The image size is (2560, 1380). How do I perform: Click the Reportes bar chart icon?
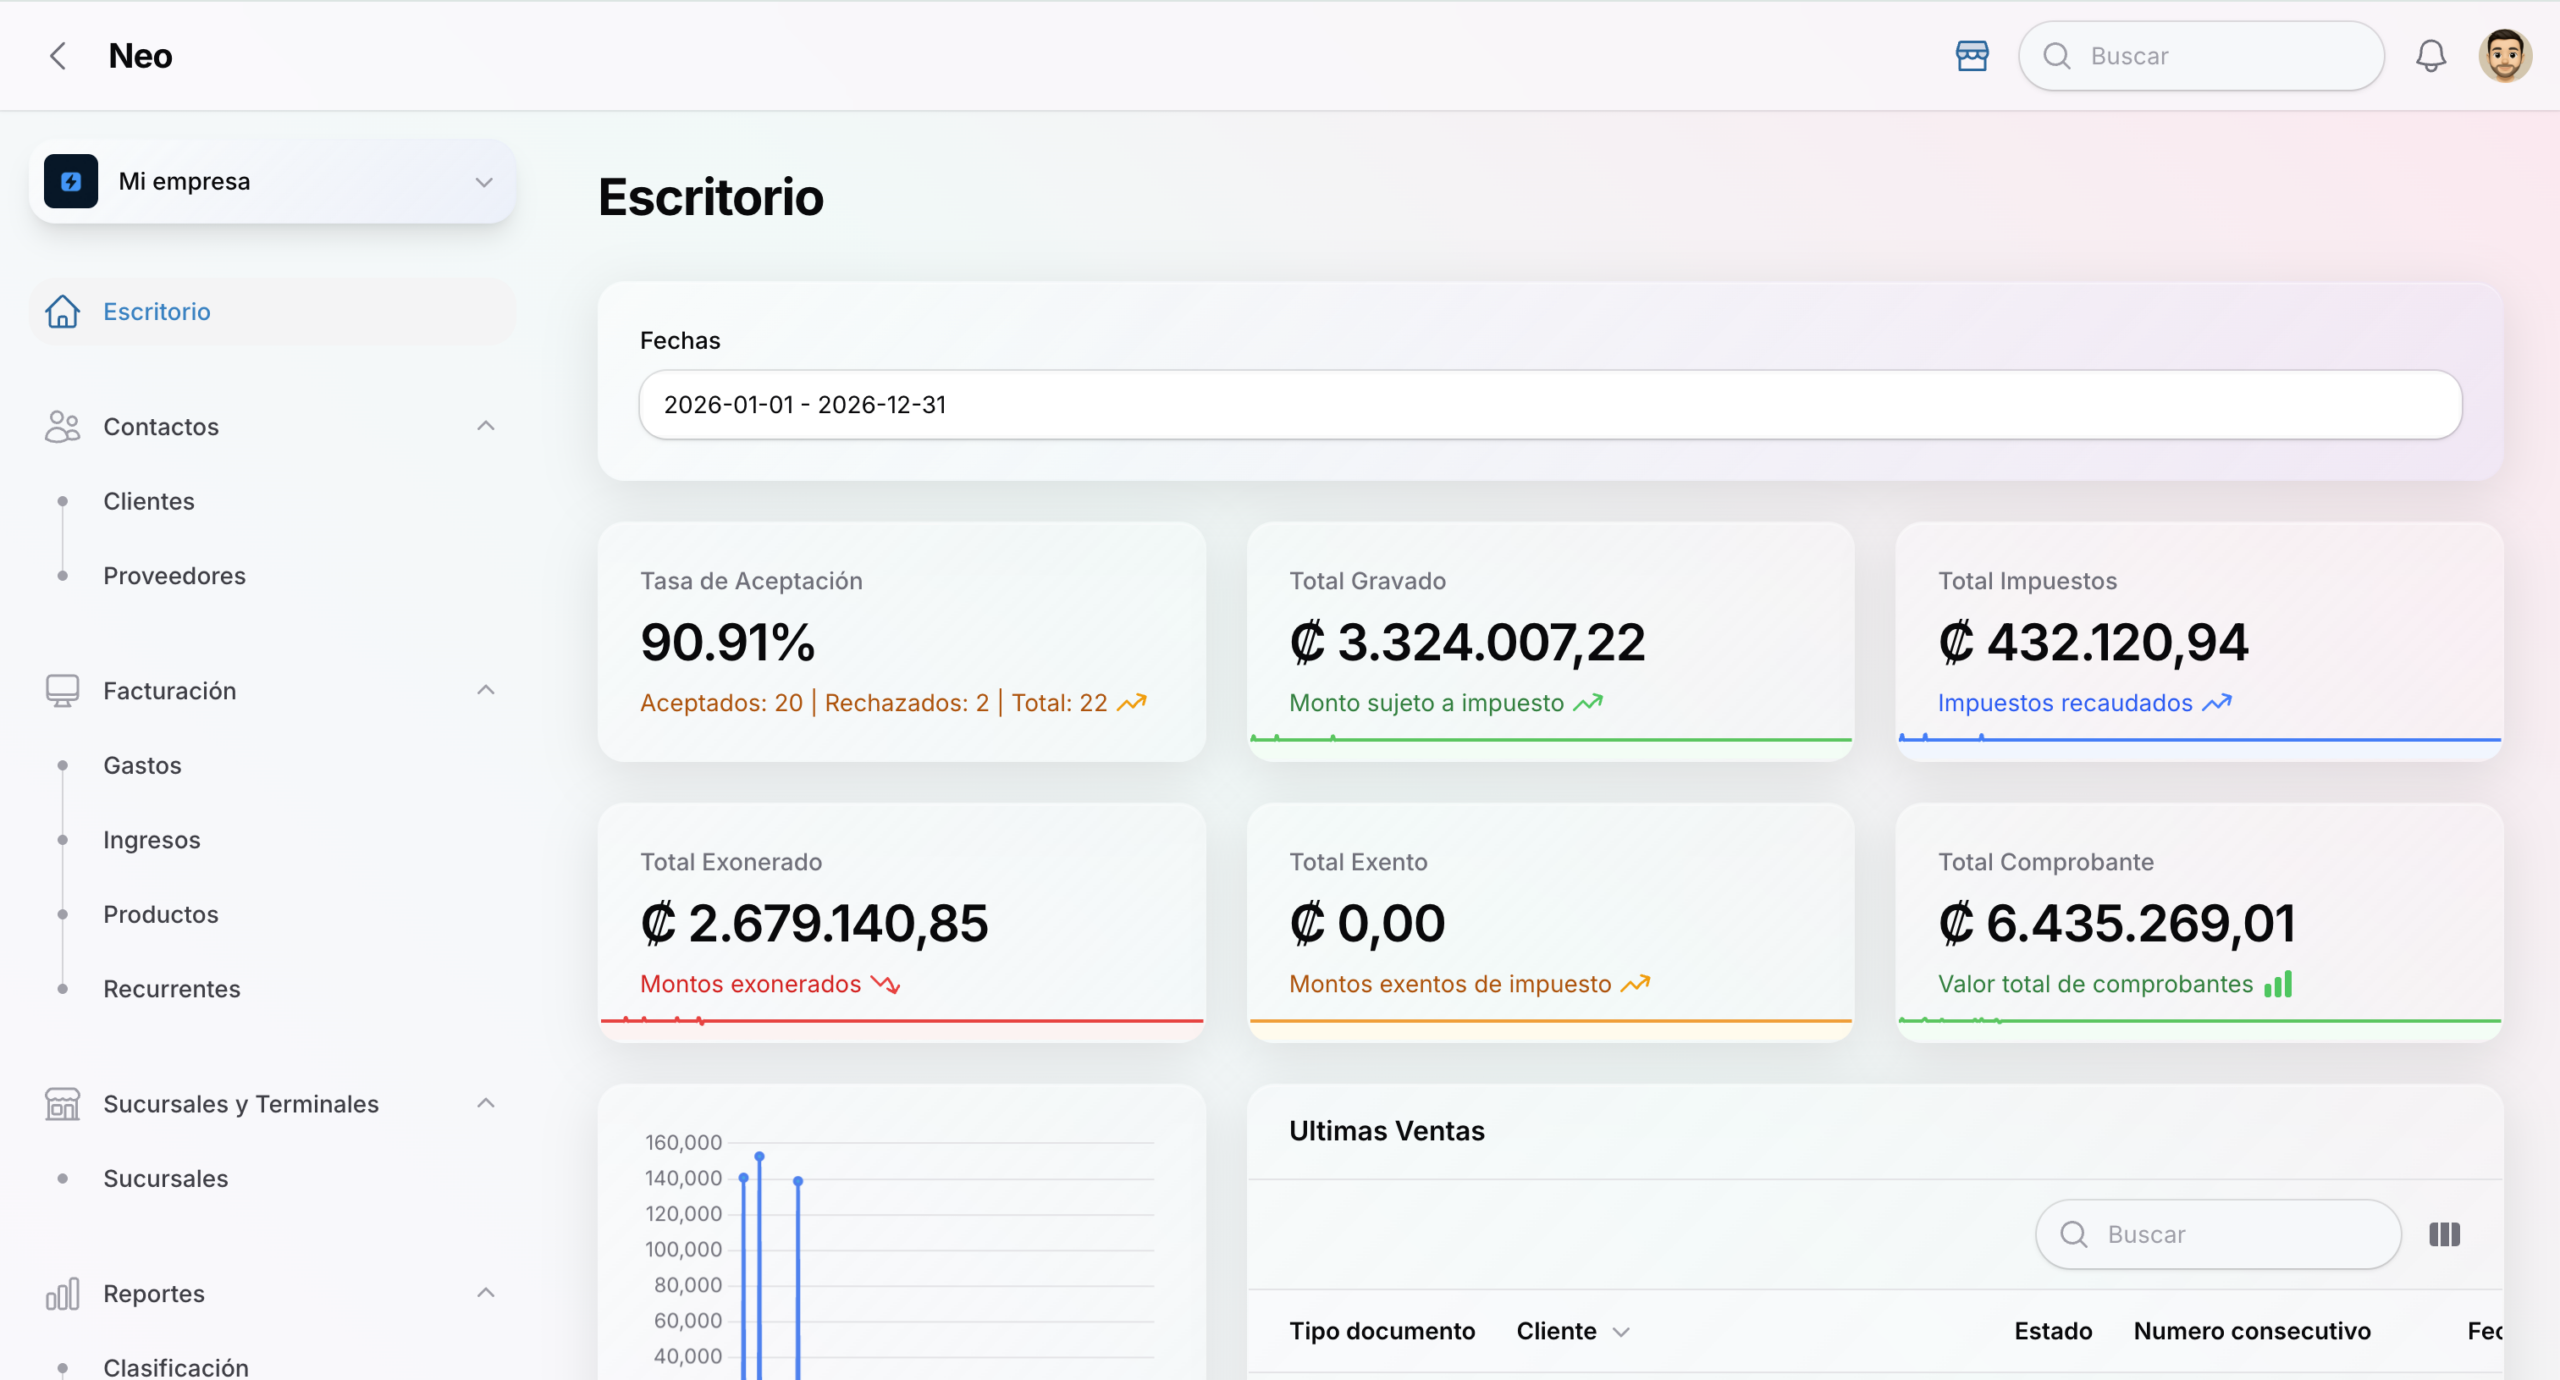[62, 1294]
